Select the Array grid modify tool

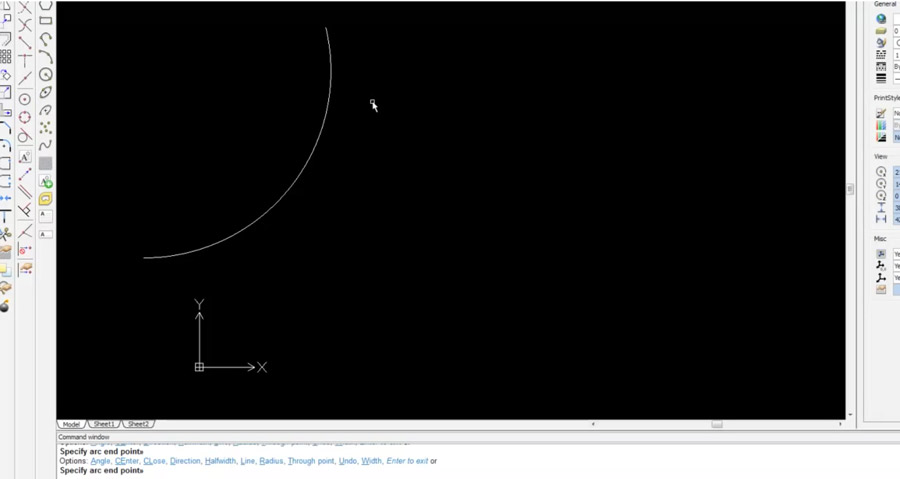[x=6, y=56]
